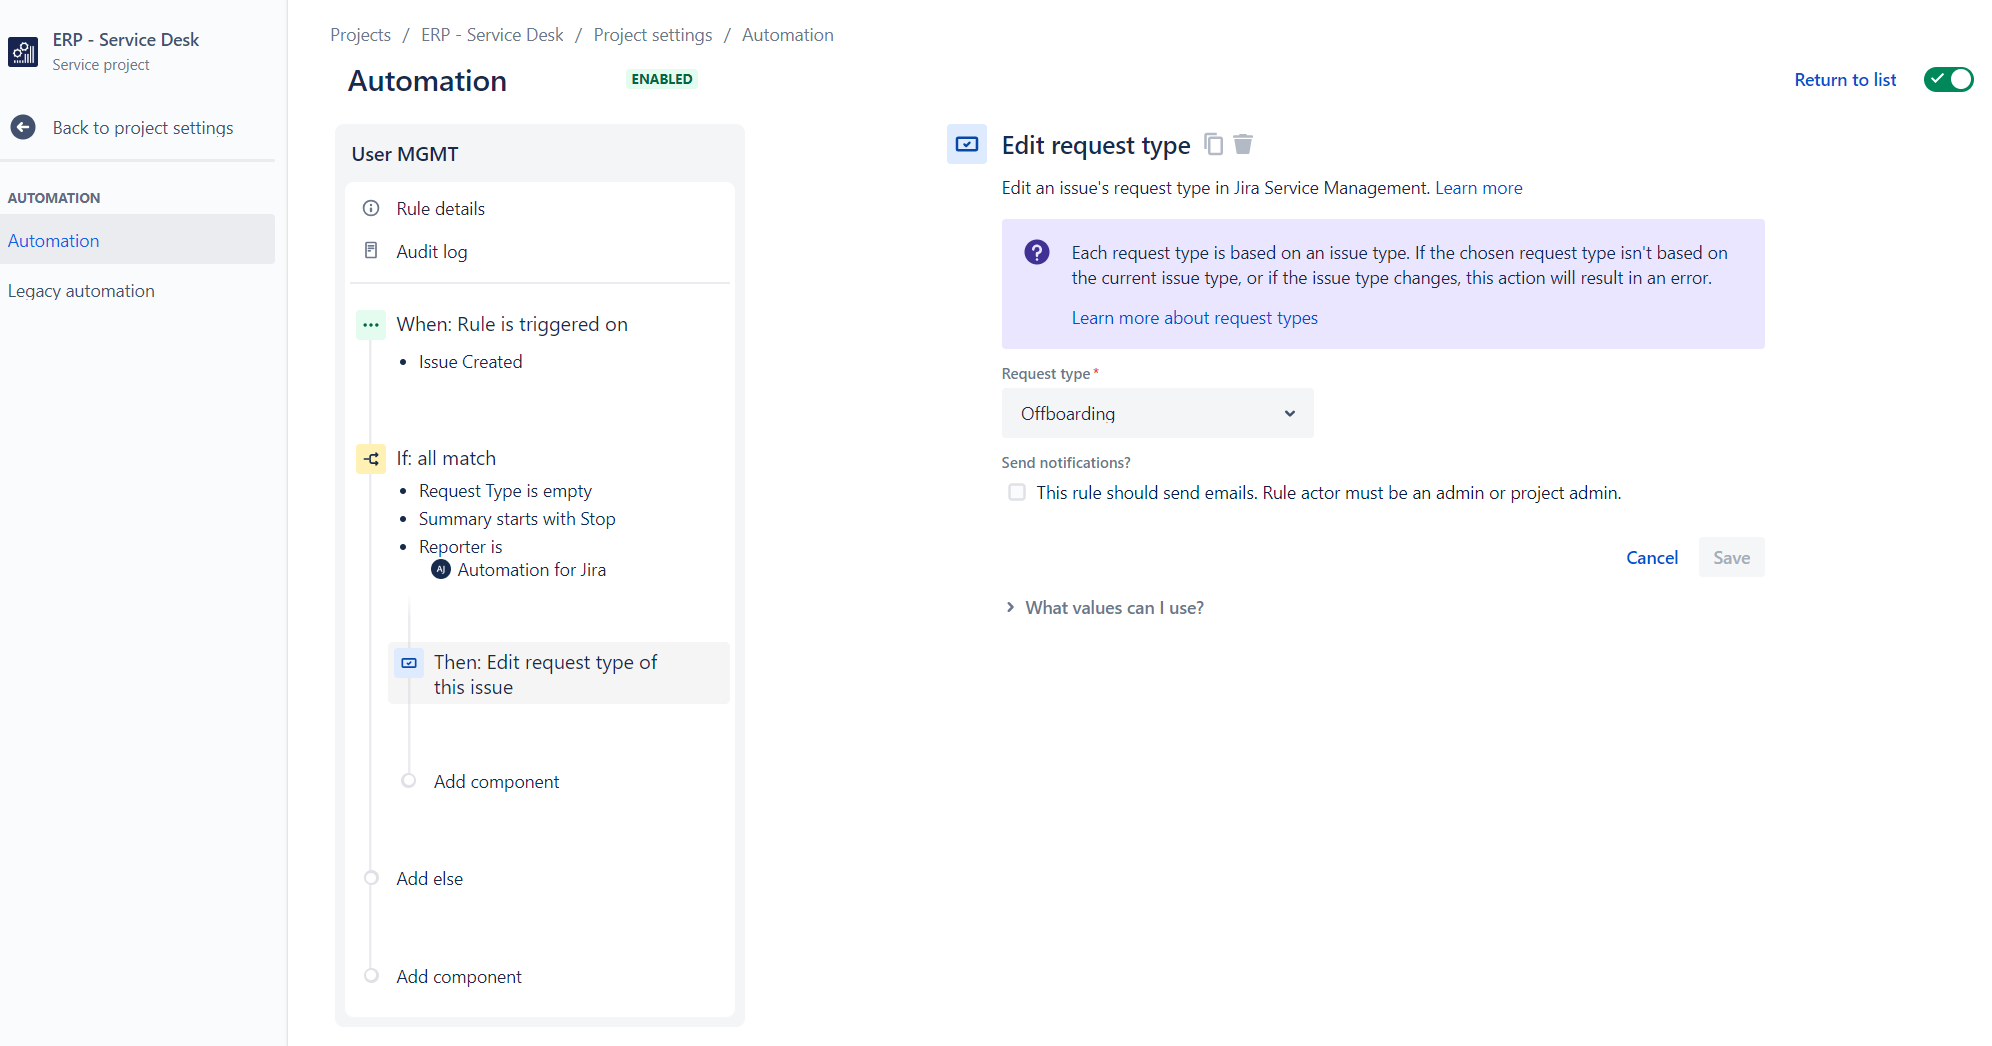Select the If condition branch icon
1992x1046 pixels.
coord(371,459)
